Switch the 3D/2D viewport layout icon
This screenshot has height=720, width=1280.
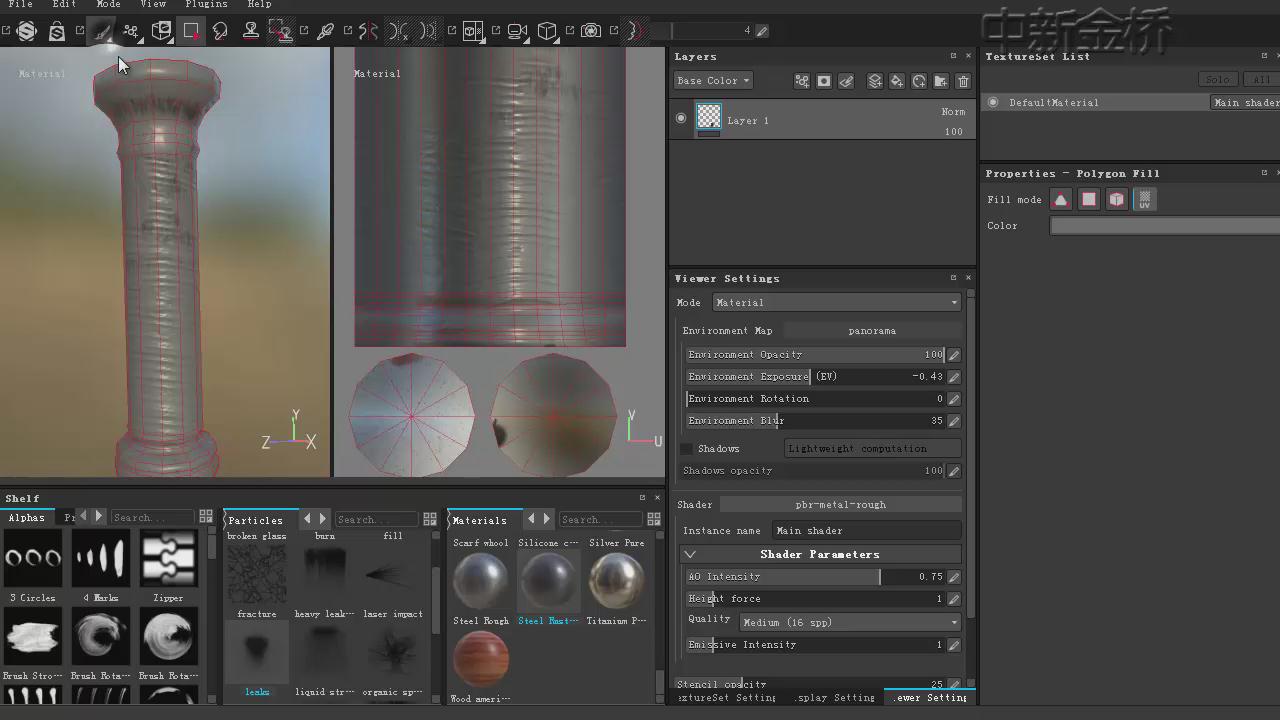[x=473, y=31]
